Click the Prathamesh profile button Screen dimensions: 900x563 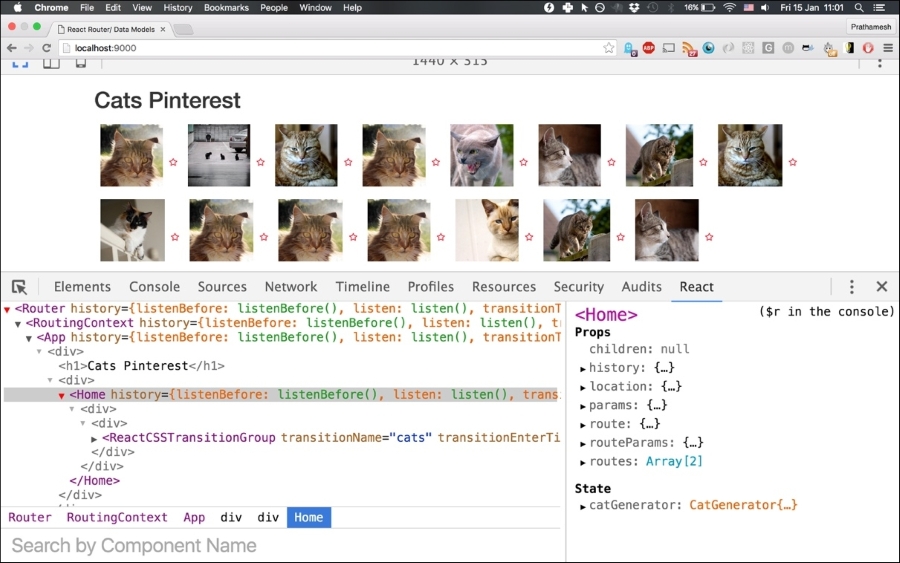coord(871,27)
